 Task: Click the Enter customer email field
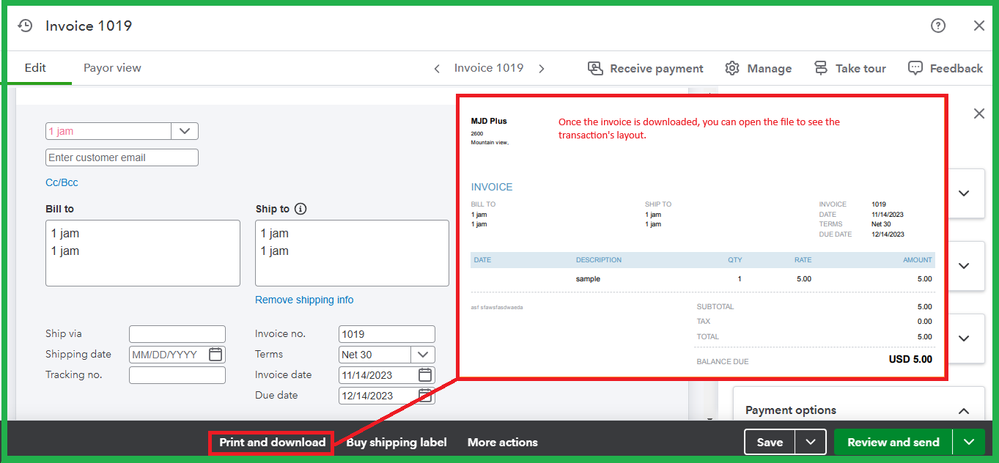pos(122,157)
